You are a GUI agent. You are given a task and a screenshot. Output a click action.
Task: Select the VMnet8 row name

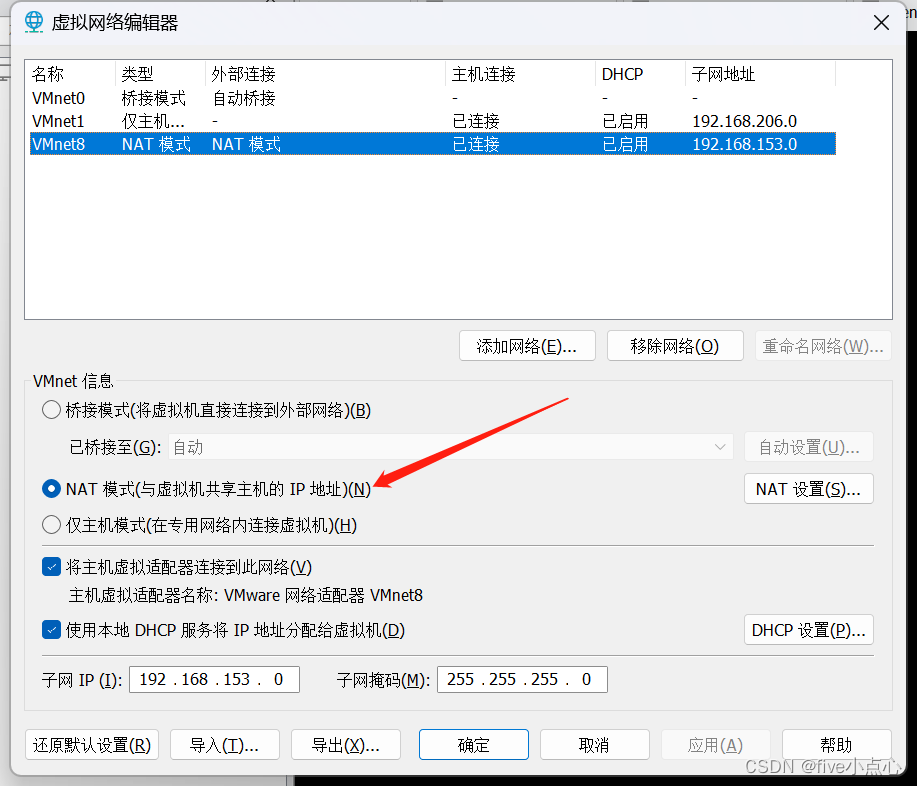coord(58,144)
